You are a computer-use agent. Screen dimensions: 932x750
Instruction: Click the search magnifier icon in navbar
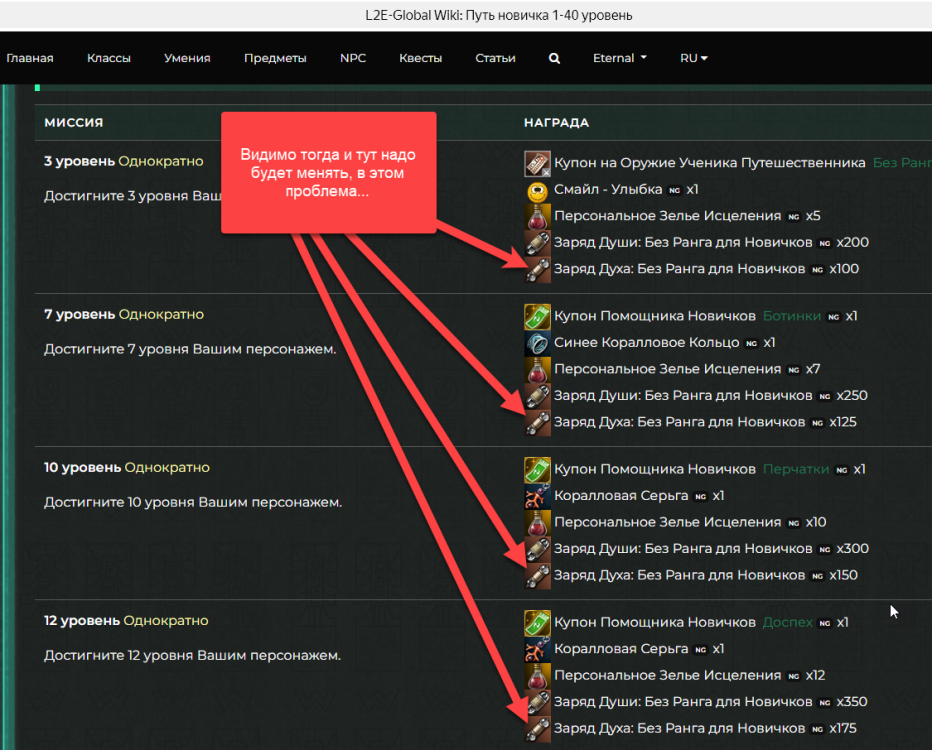(x=554, y=58)
